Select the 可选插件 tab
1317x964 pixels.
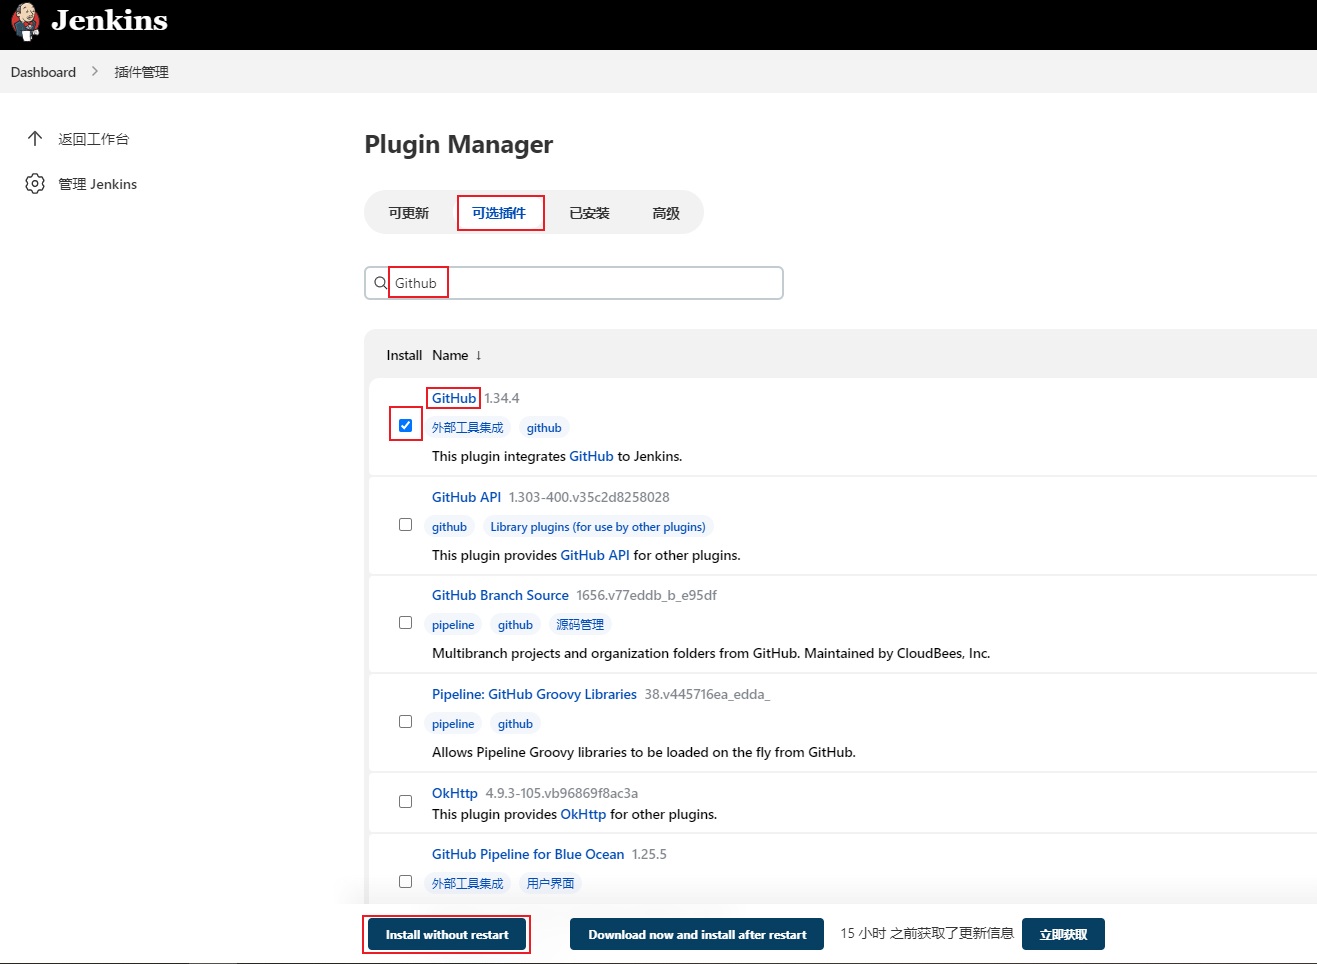tap(499, 213)
